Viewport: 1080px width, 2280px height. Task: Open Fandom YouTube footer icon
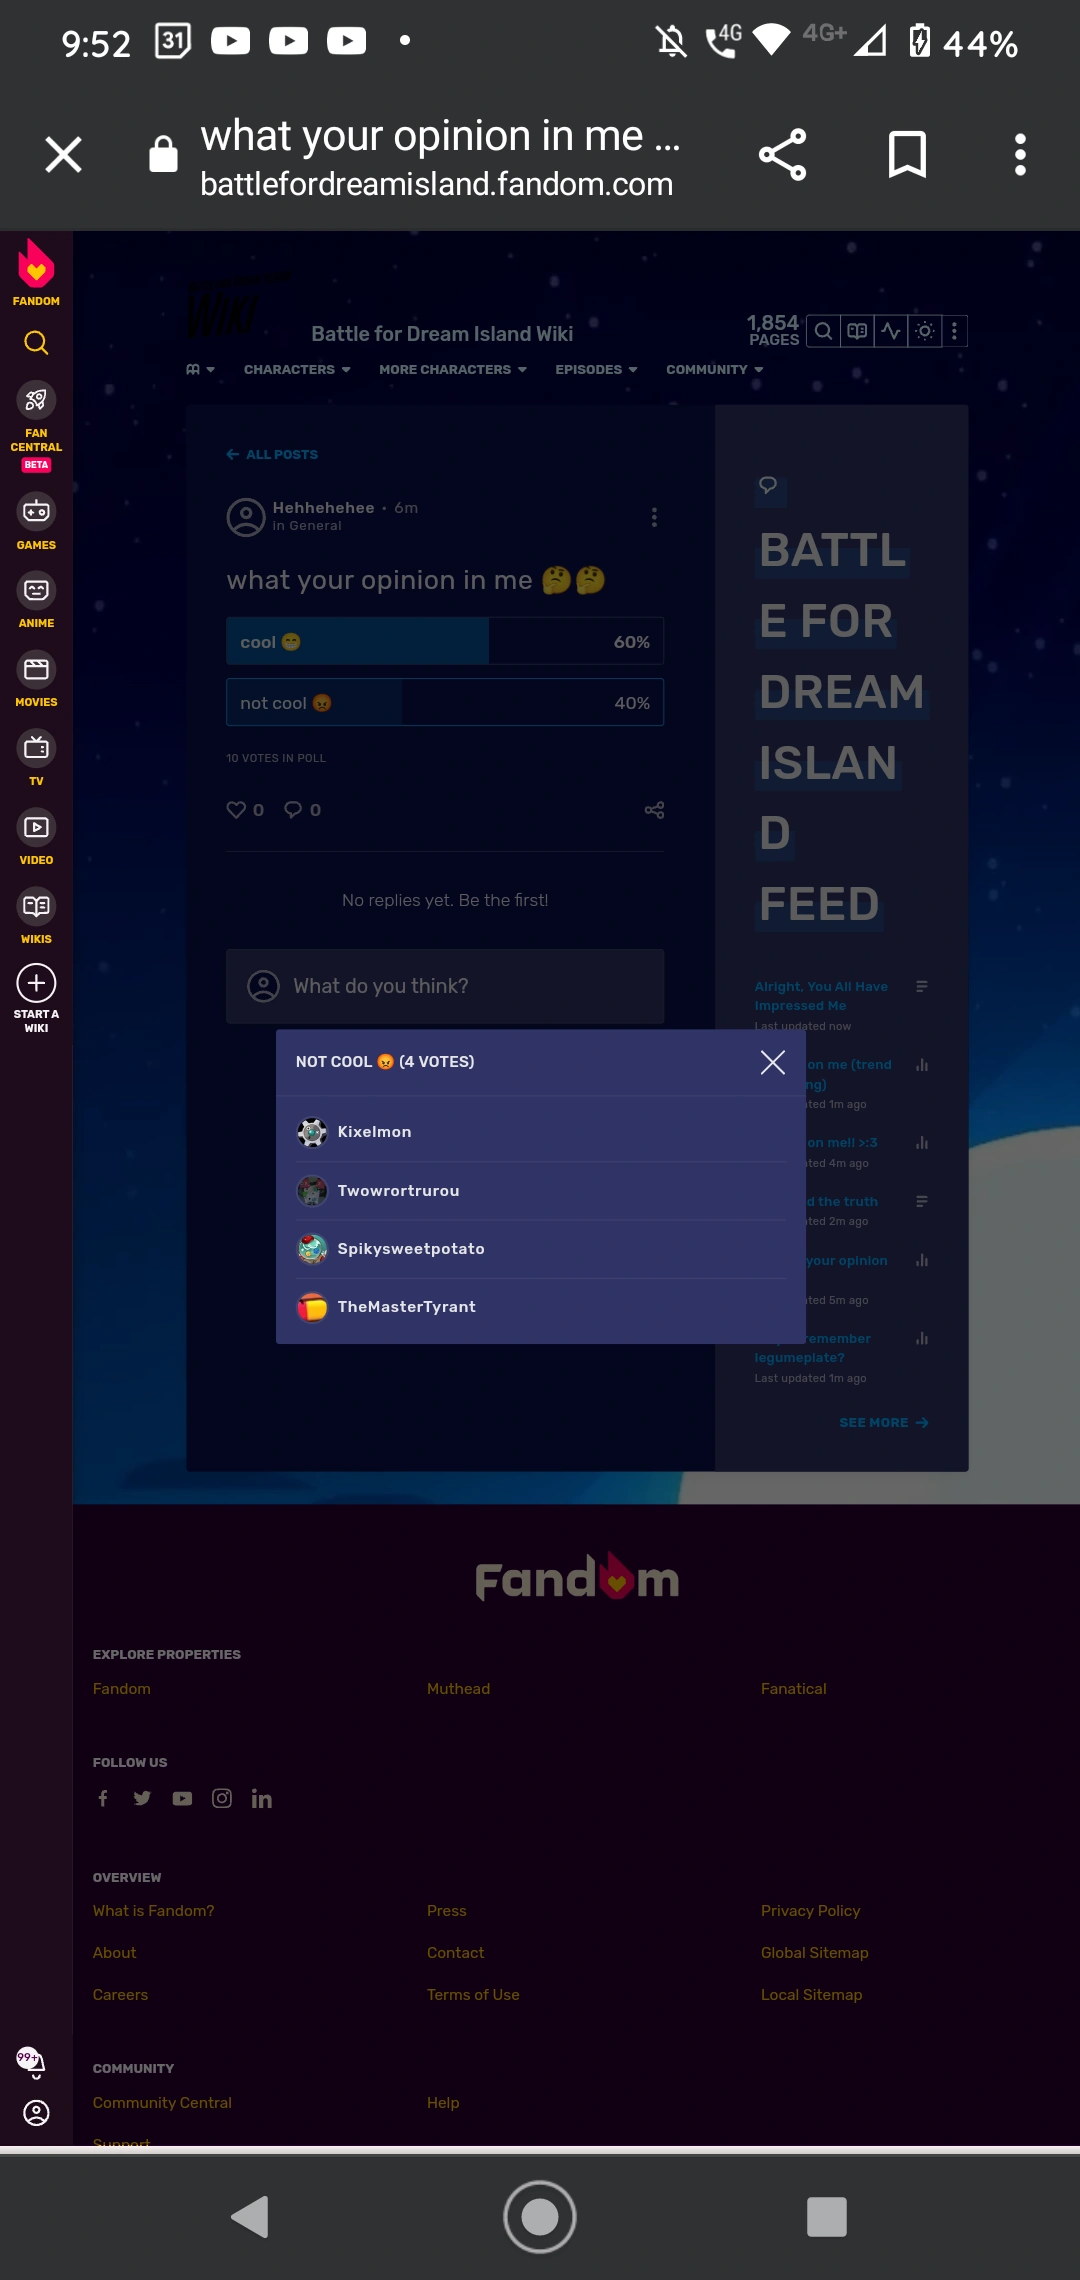pos(182,1799)
